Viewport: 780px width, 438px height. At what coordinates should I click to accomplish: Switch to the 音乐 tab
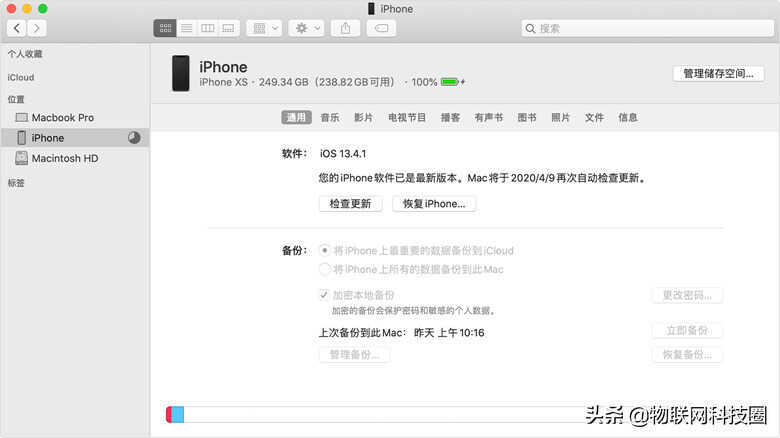click(330, 117)
